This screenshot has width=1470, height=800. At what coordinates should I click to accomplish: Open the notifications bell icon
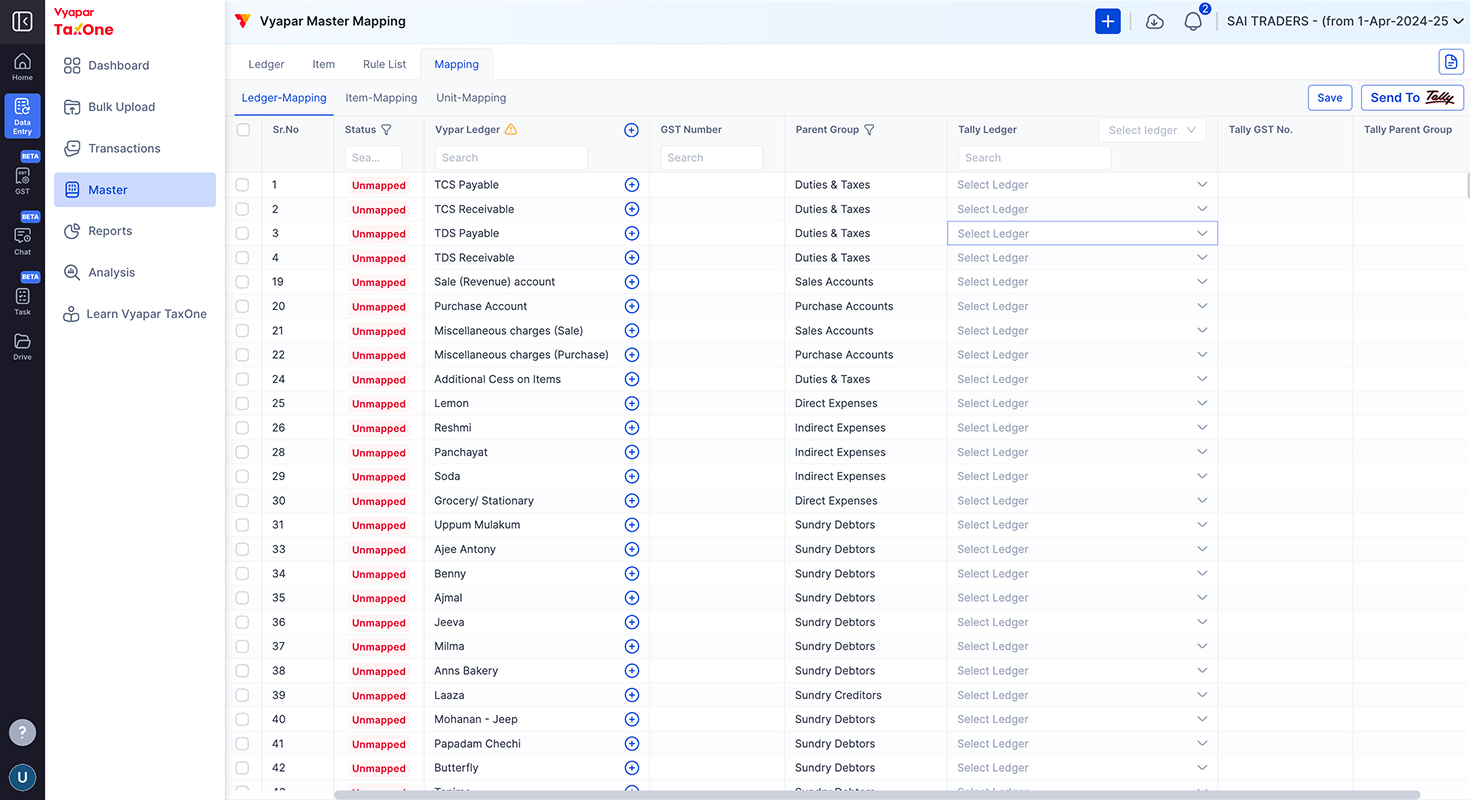point(1193,21)
